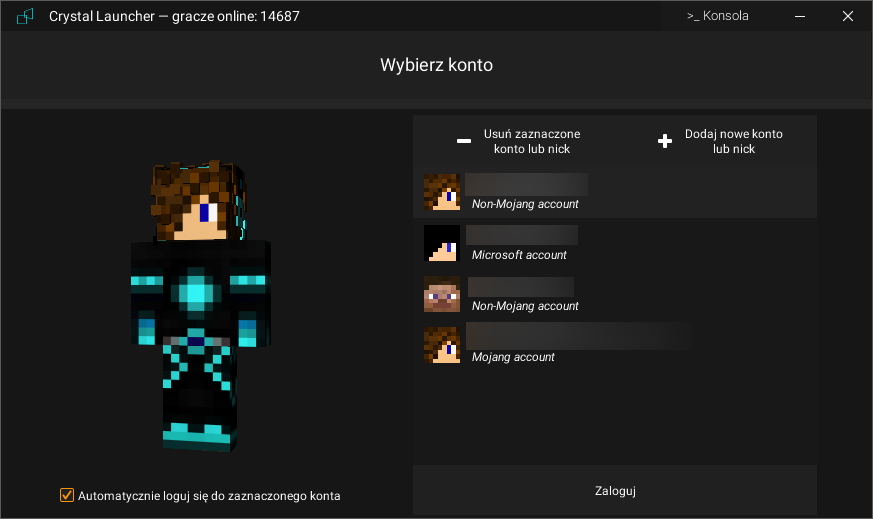The image size is (873, 519).
Task: Click the Wybierz konto heading
Action: pos(436,65)
